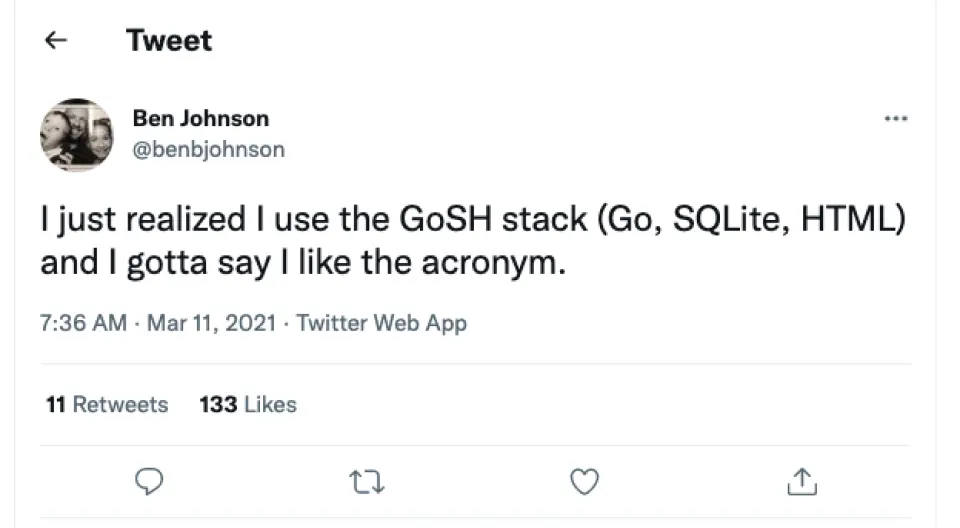Open Ben Johnson's profile picture
960x528 pixels.
click(x=76, y=134)
